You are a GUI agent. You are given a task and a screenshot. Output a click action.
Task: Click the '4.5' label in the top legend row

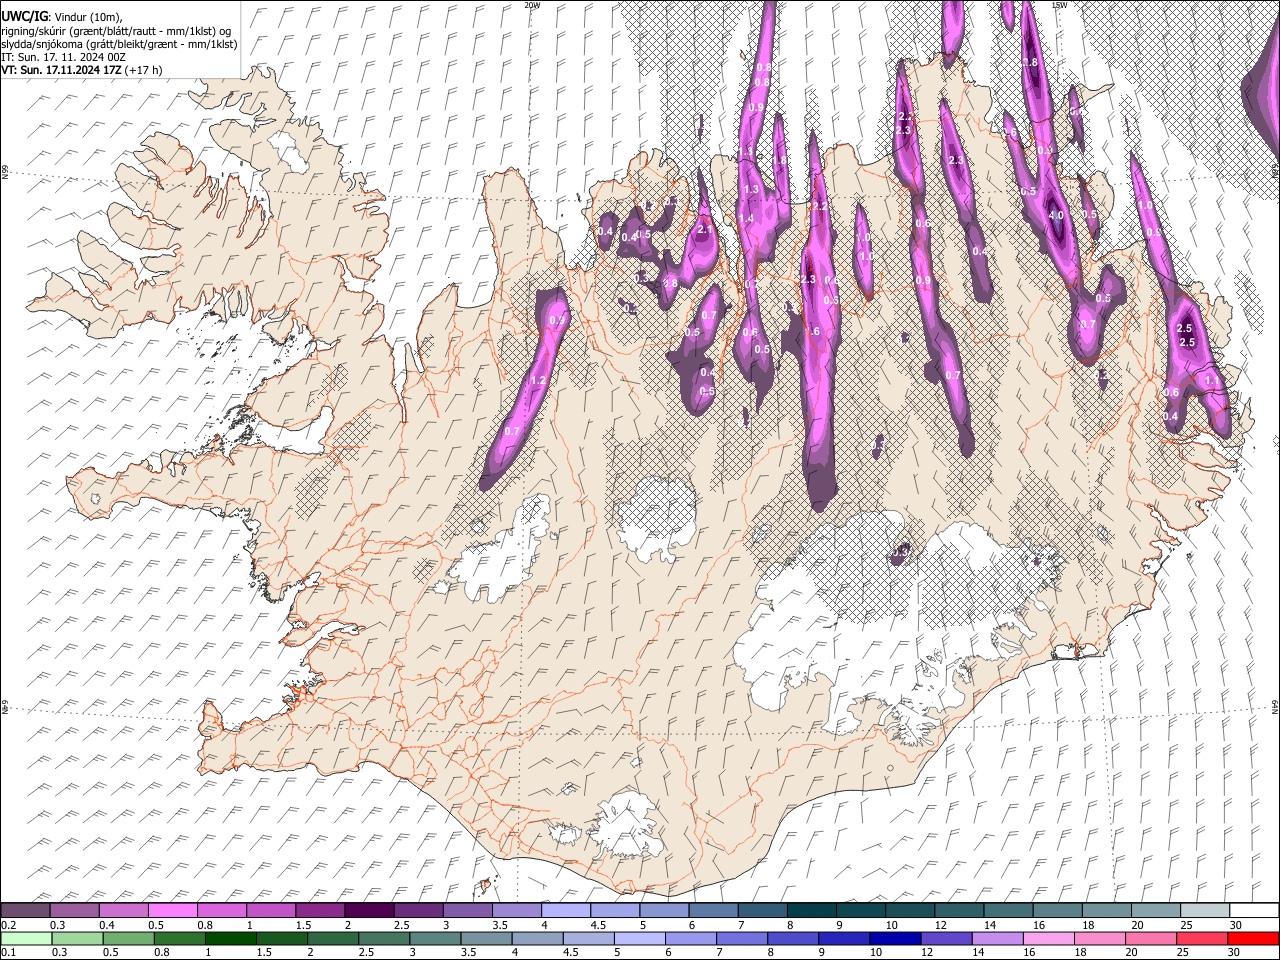tap(598, 925)
